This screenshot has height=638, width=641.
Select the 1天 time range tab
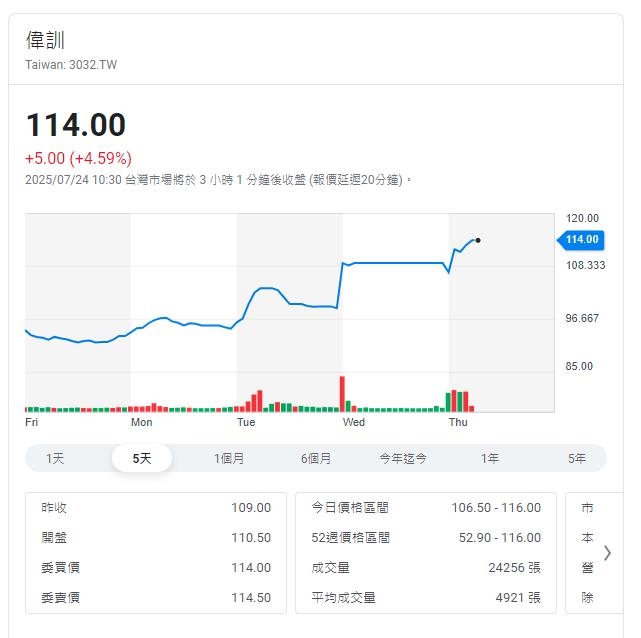click(x=55, y=458)
